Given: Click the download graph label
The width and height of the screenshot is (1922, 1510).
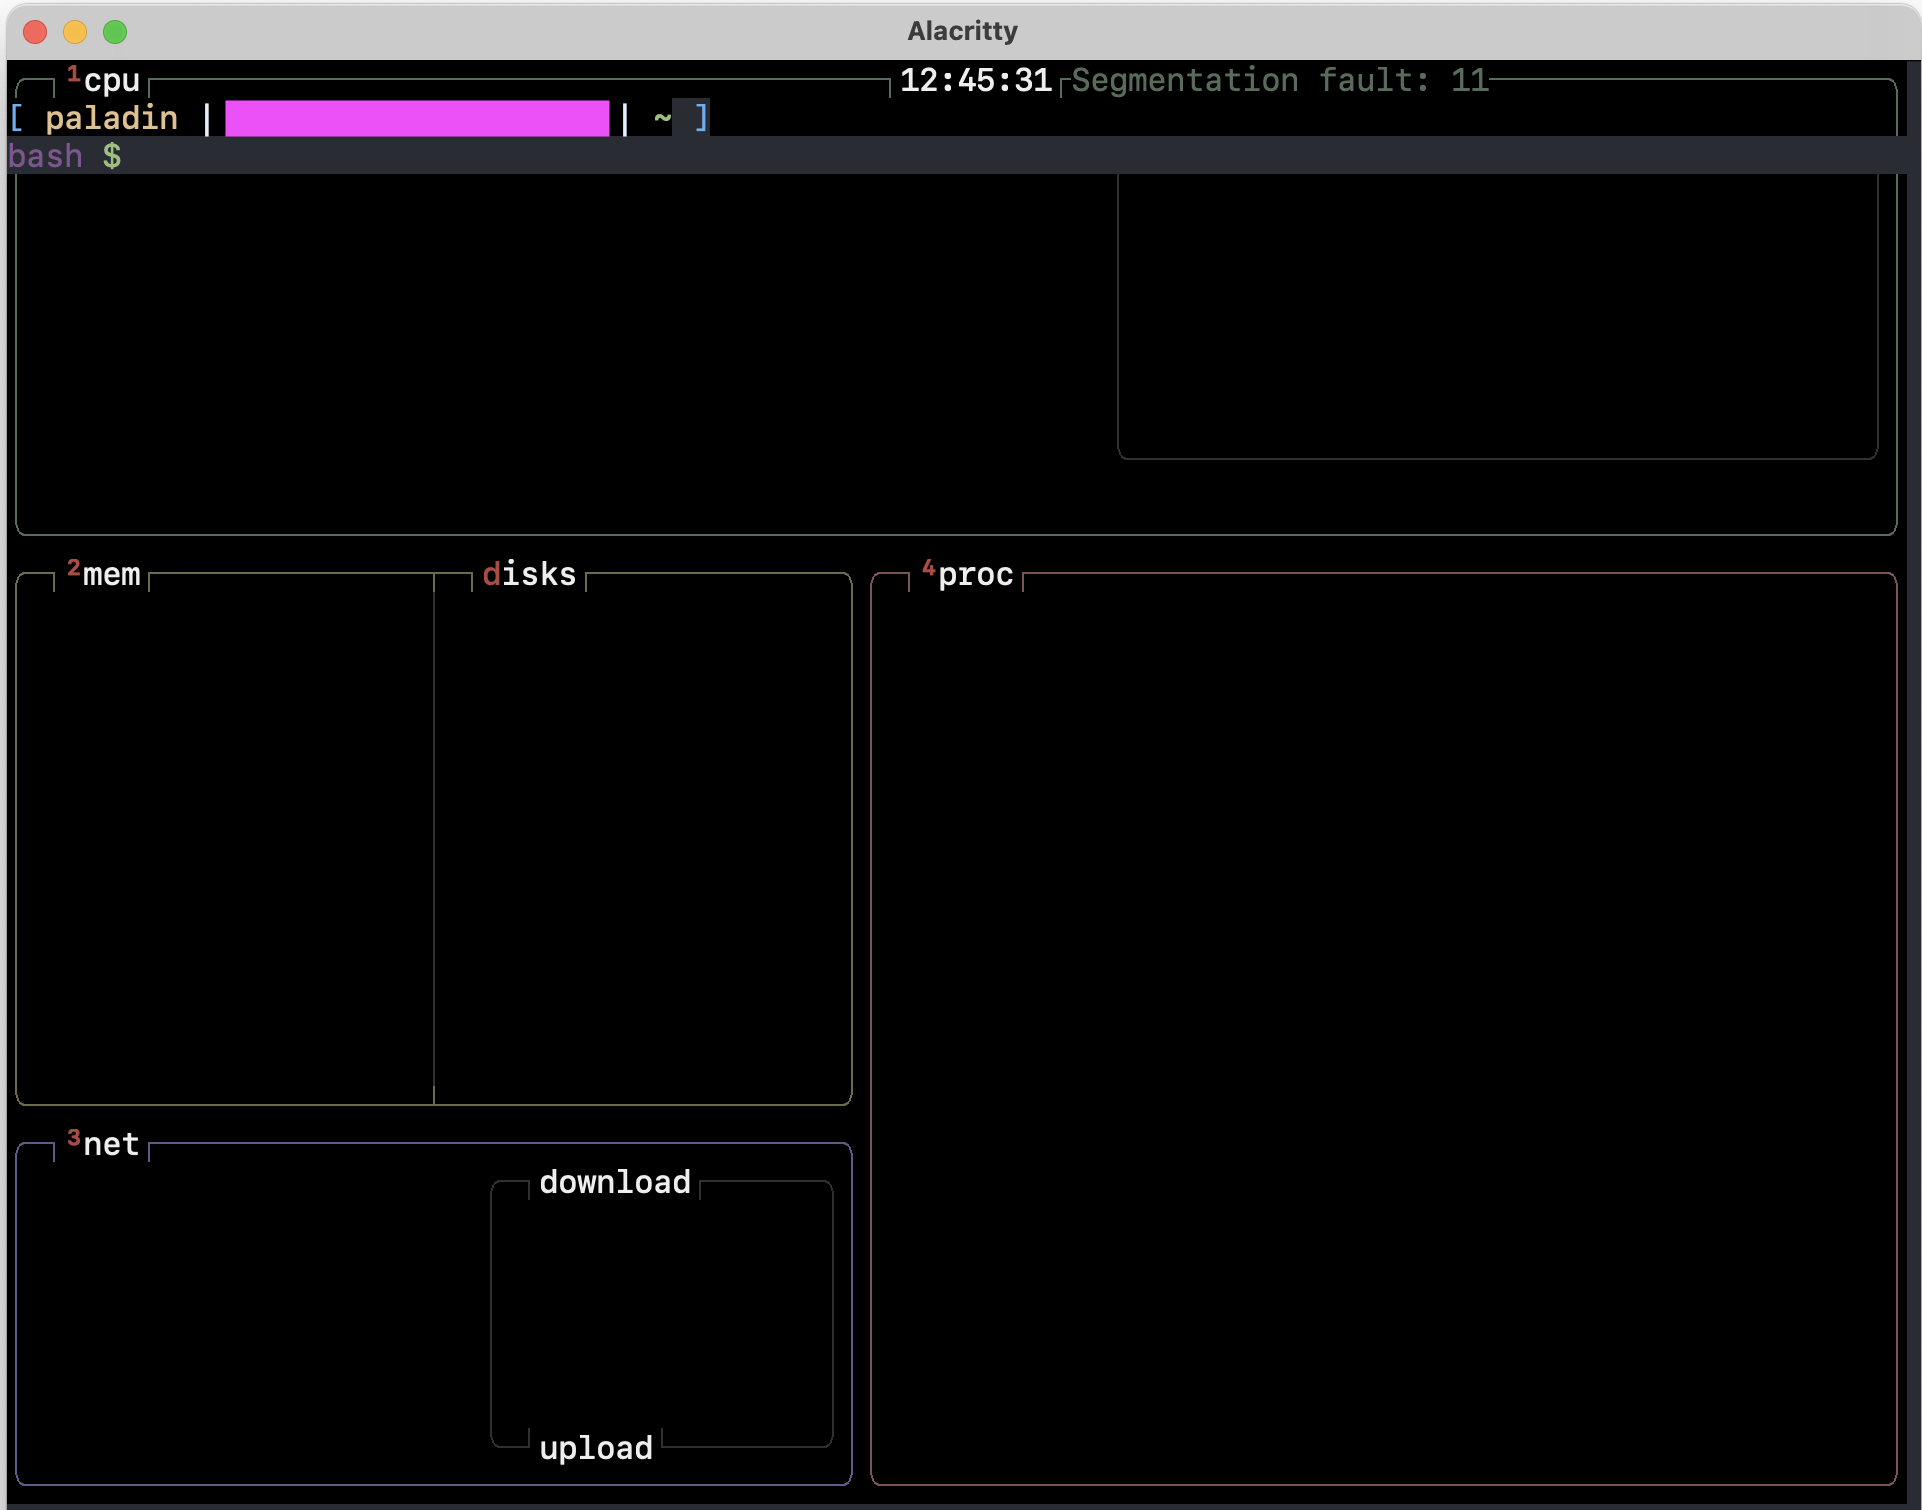Looking at the screenshot, I should (615, 1182).
